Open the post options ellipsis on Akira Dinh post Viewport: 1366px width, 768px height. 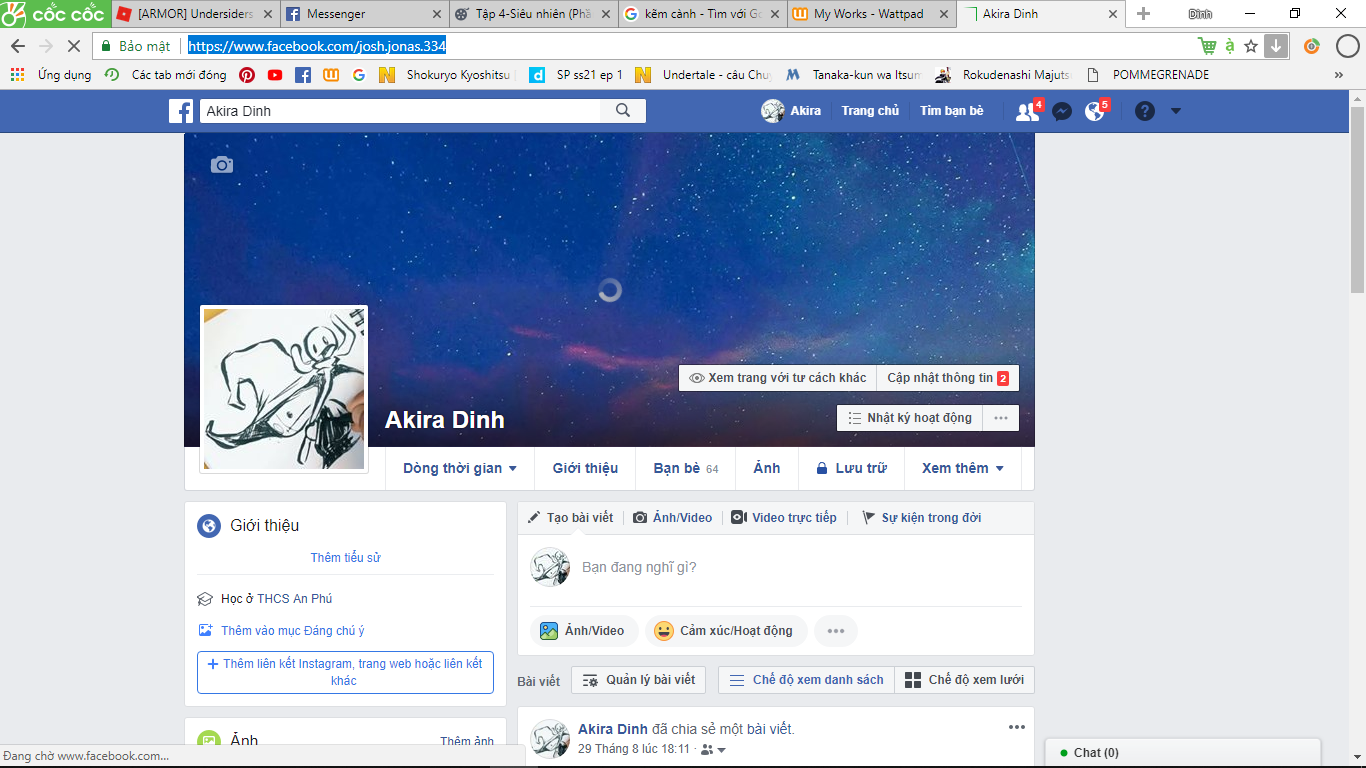[1017, 727]
